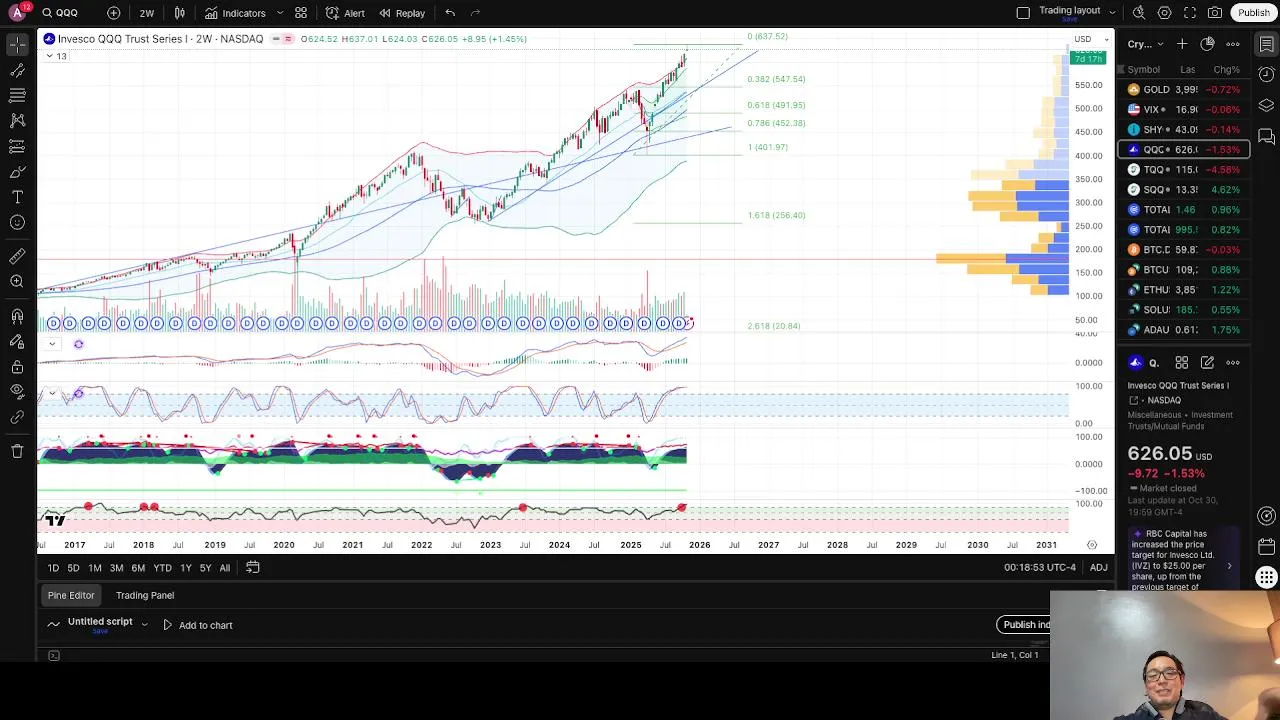
Task: Select the trend line drawing tool
Action: 17,70
